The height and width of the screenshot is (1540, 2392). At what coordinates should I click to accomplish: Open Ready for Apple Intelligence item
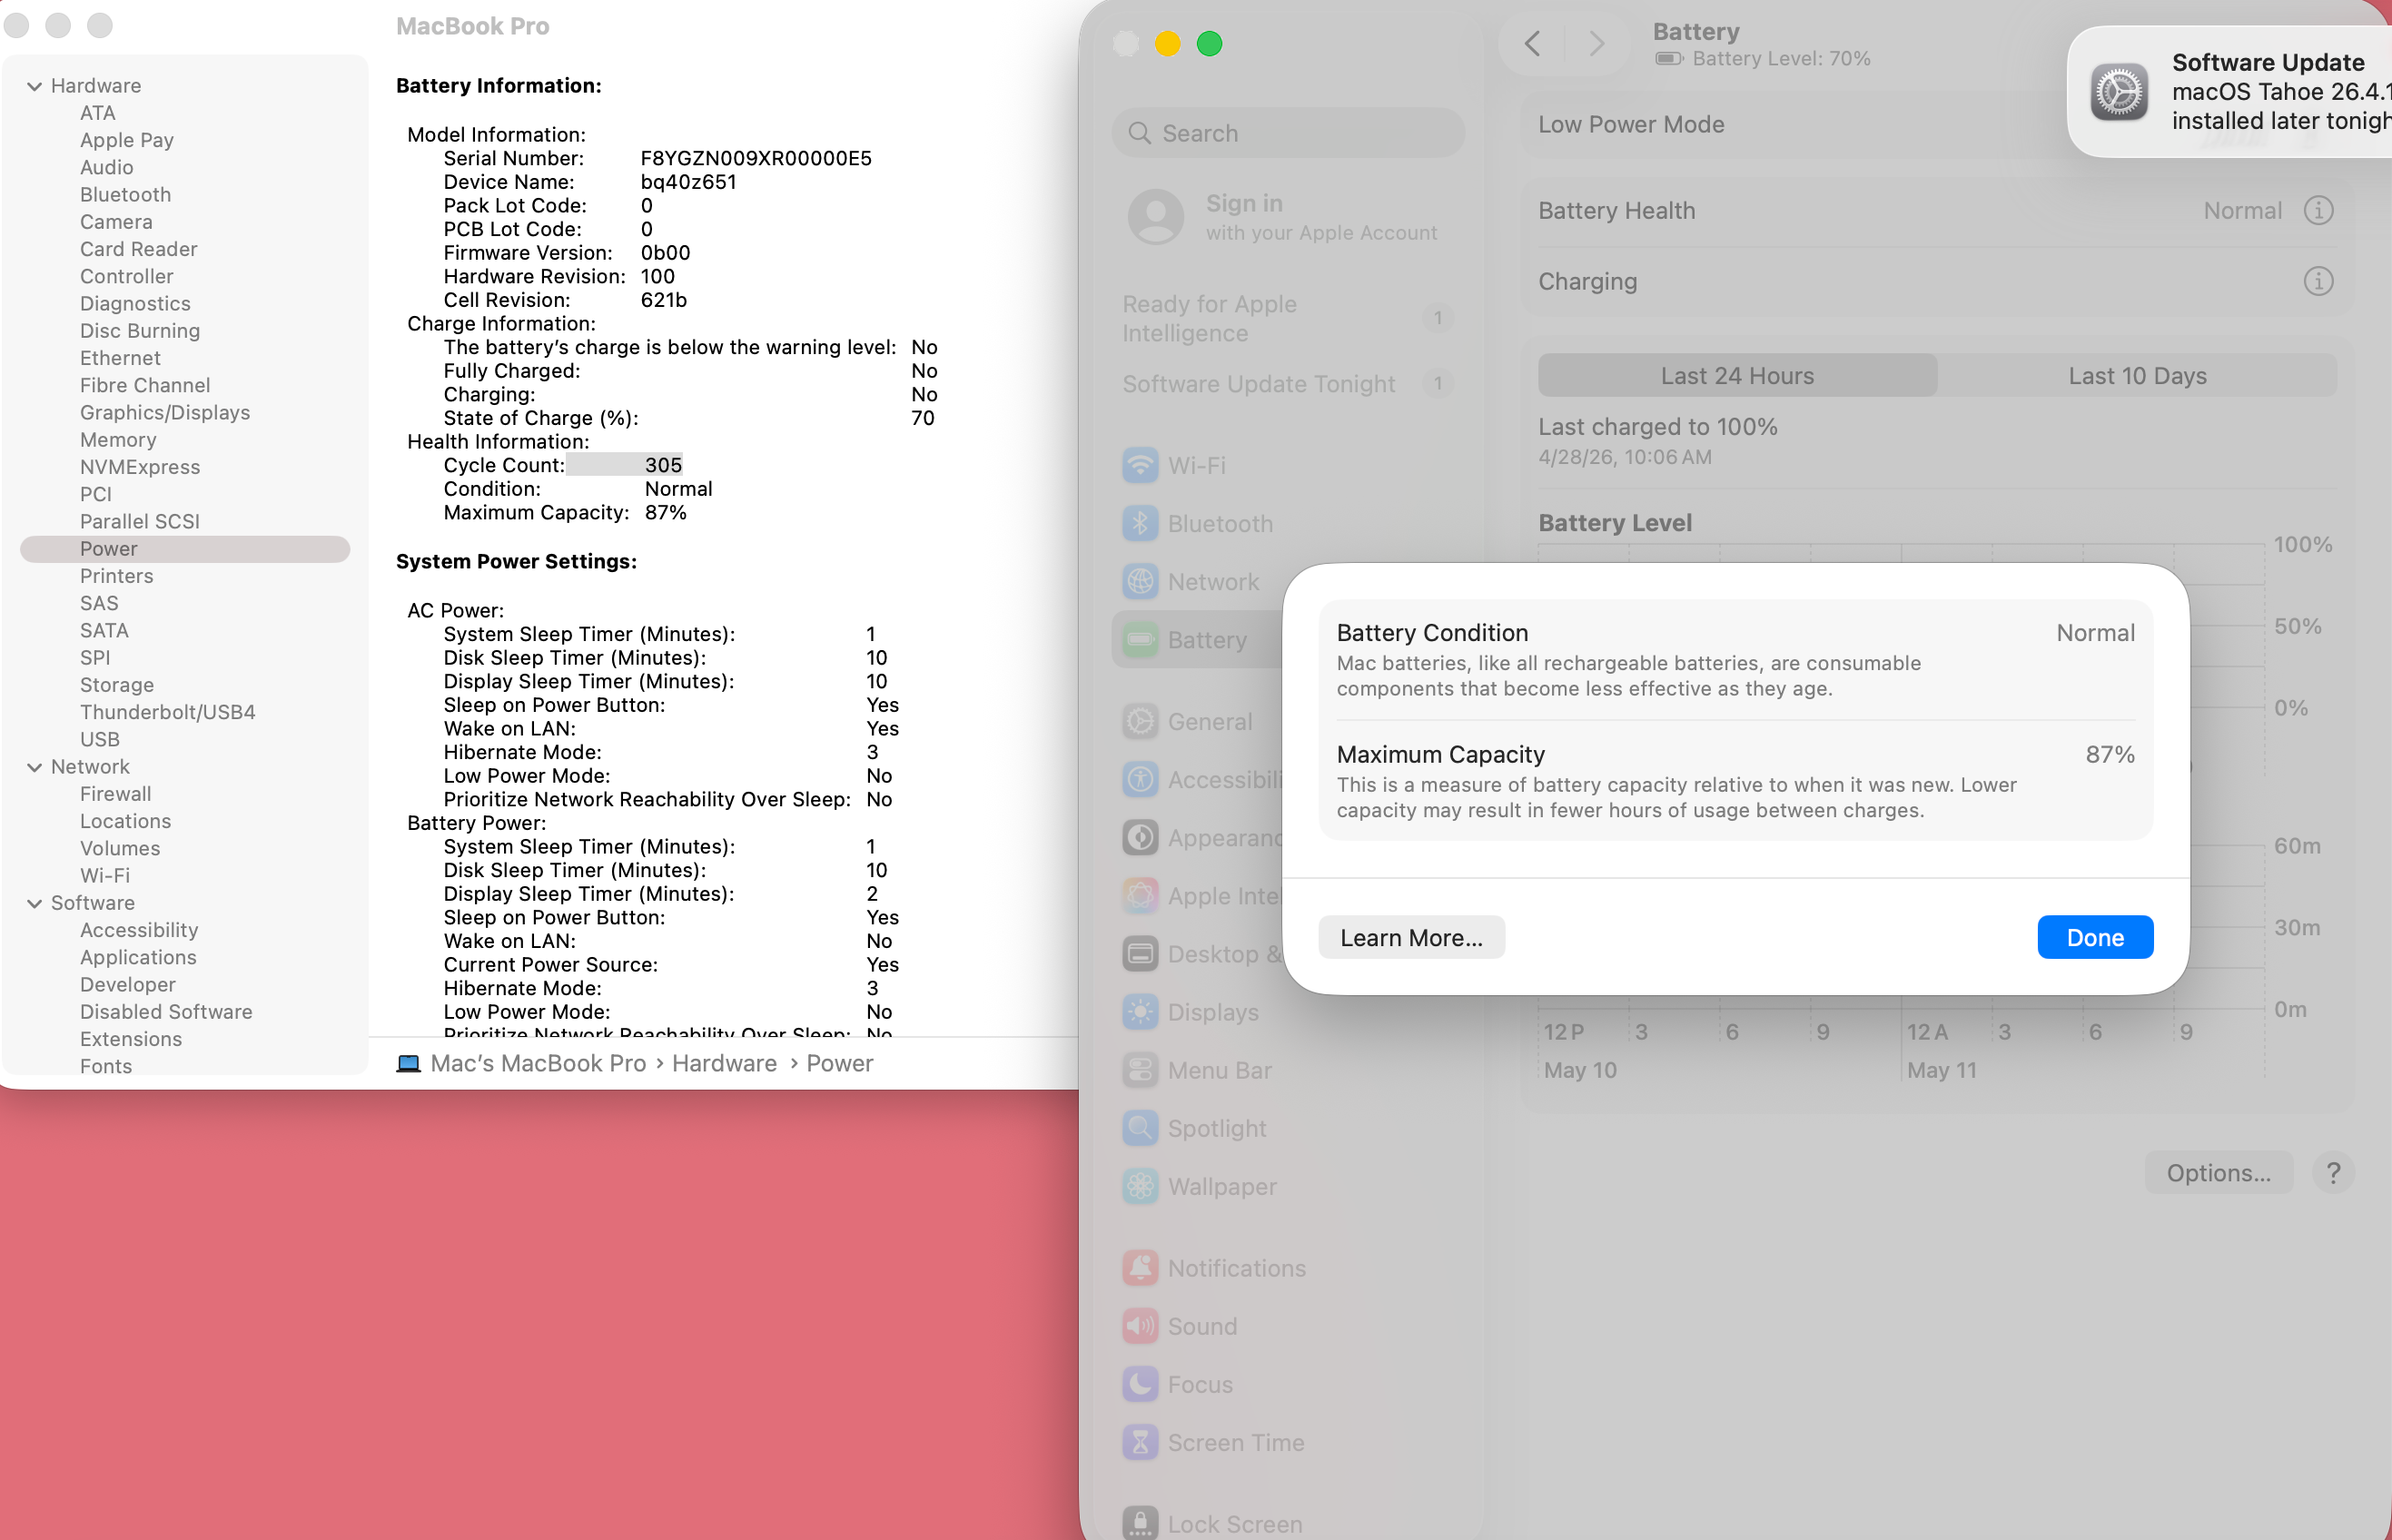coord(1287,318)
